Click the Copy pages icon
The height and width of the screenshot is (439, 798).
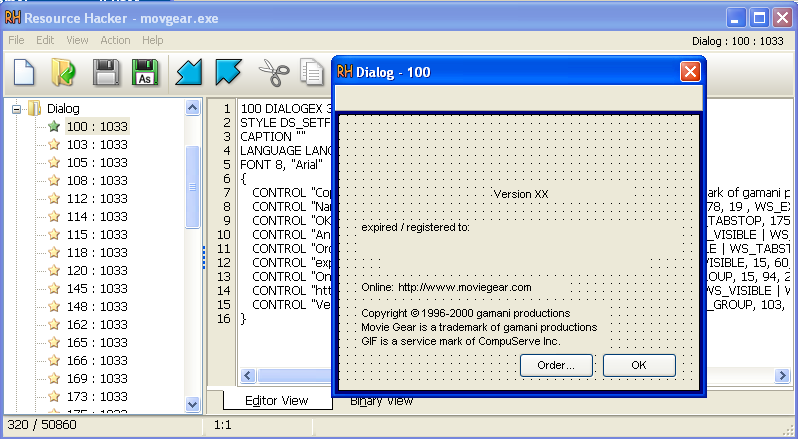[311, 72]
